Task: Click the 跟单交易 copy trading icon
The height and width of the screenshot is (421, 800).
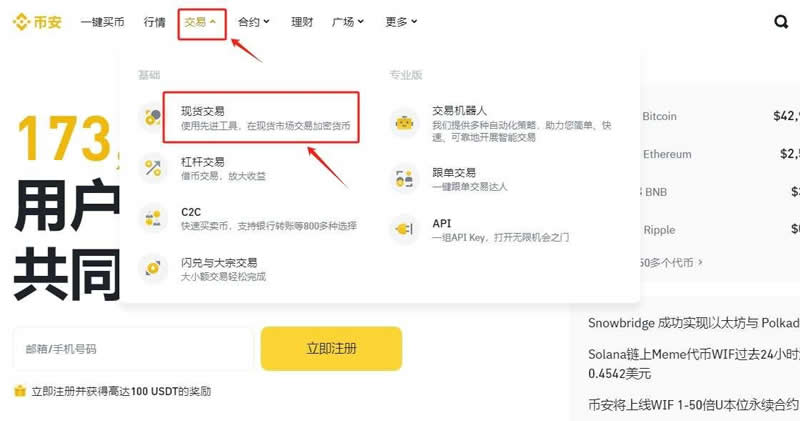Action: (404, 179)
